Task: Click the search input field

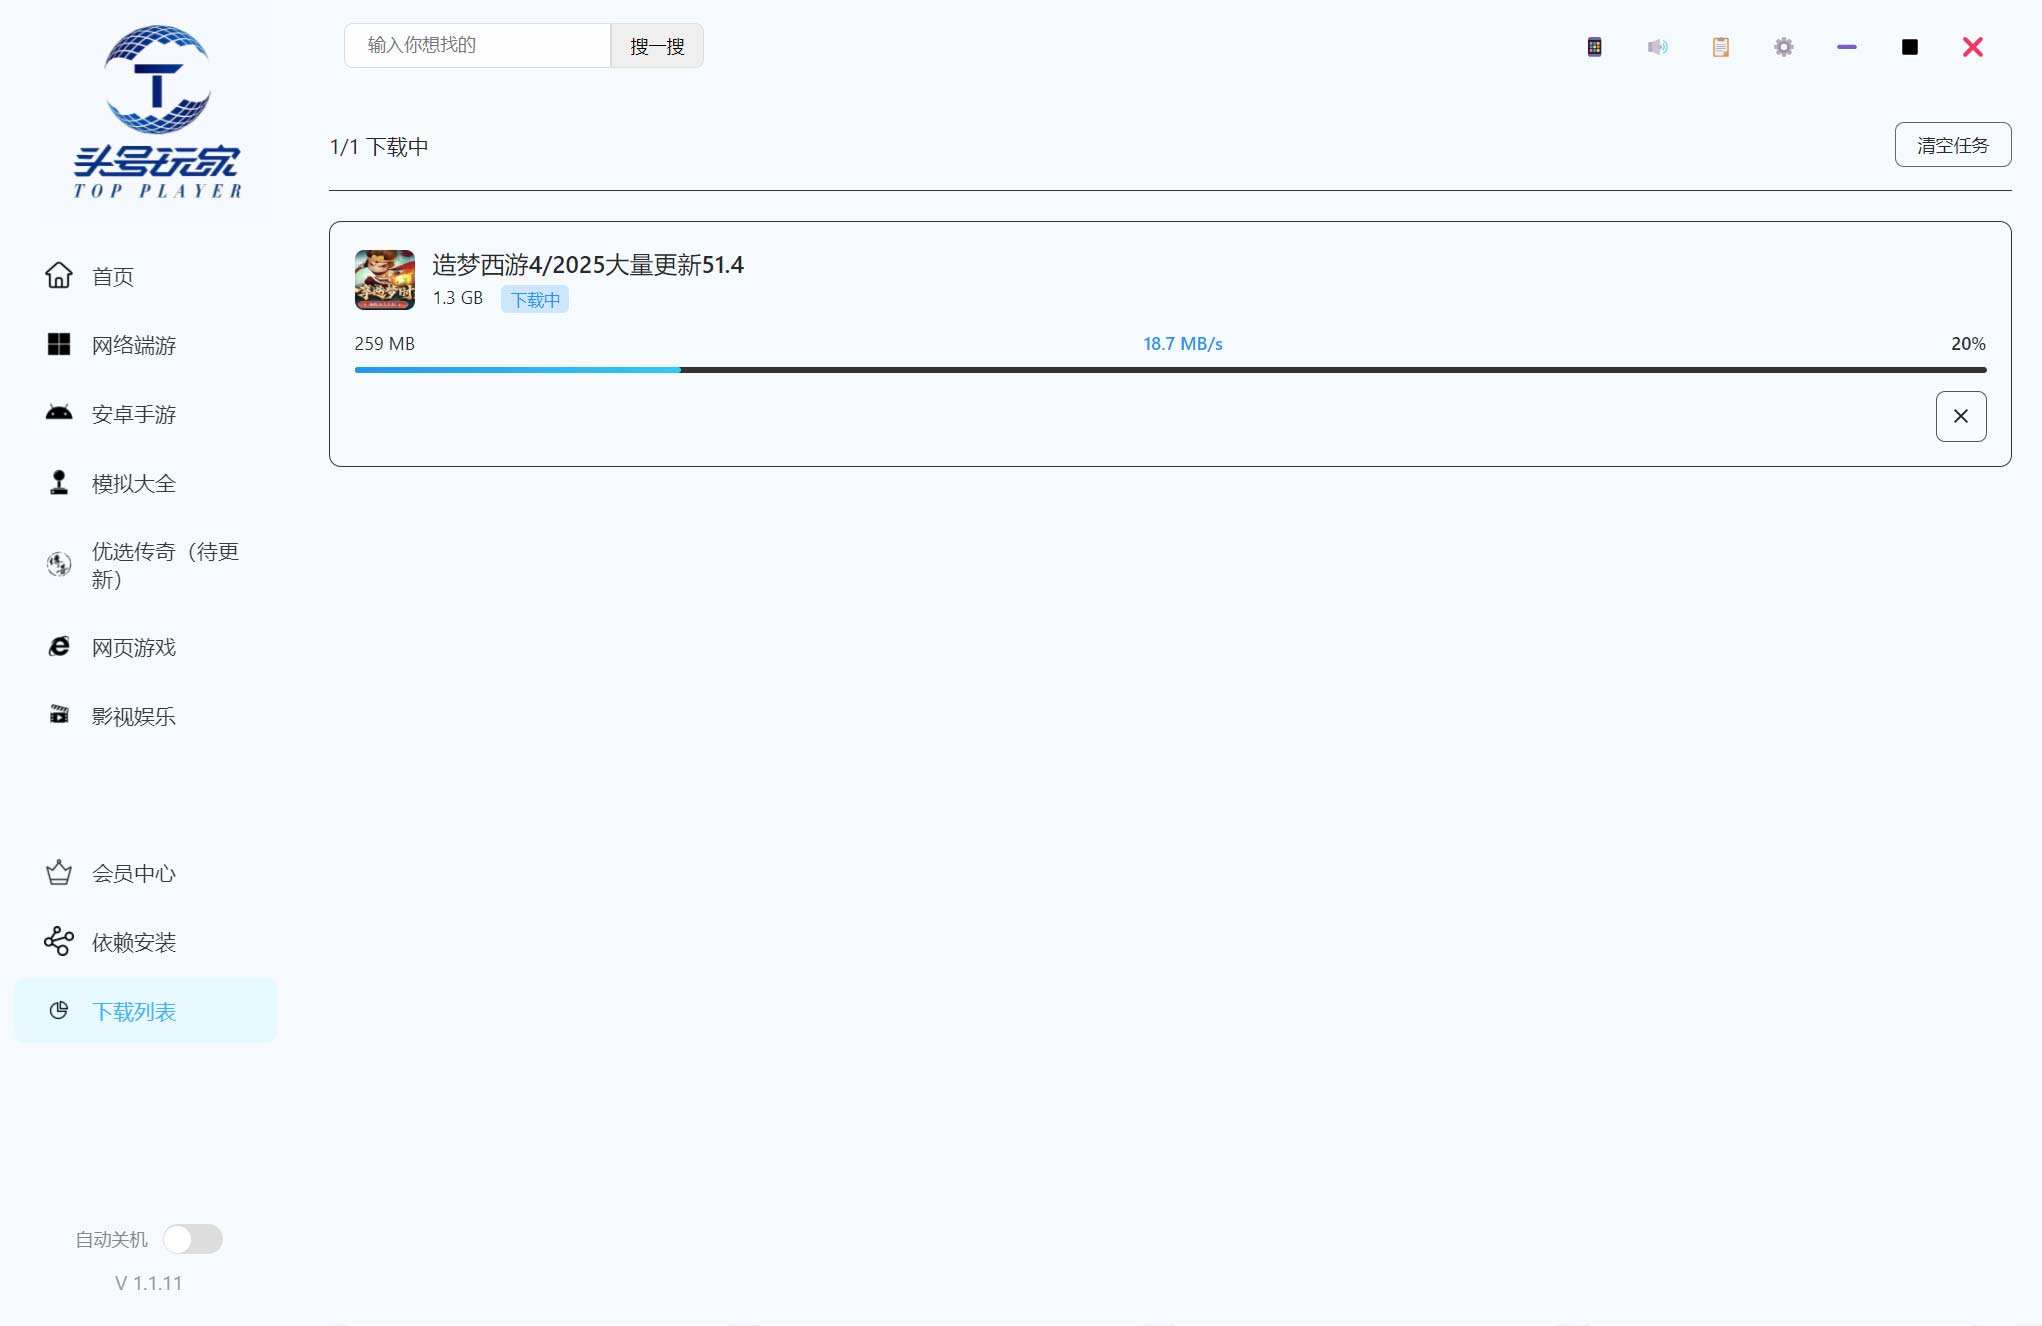Action: pos(477,45)
